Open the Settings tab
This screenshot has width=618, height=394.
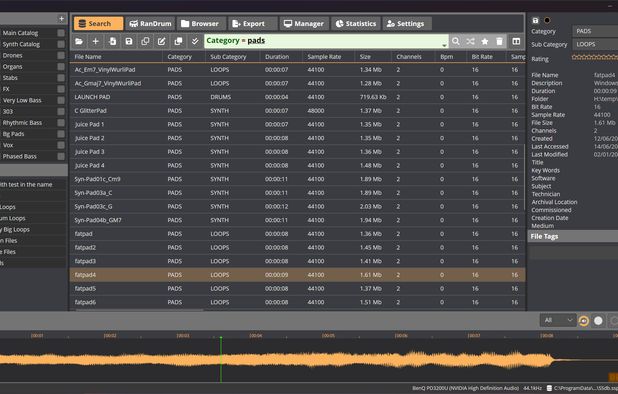[407, 24]
